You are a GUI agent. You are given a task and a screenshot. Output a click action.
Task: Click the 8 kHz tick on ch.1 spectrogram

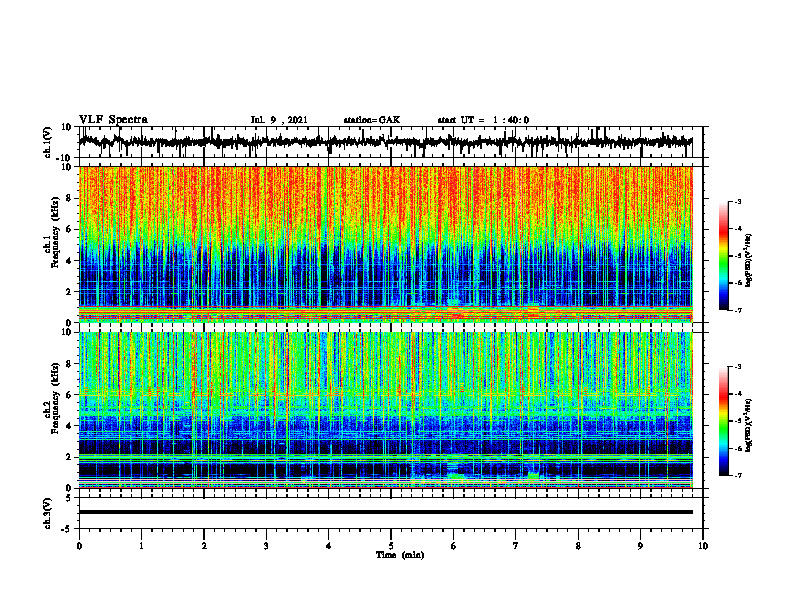[x=69, y=198]
